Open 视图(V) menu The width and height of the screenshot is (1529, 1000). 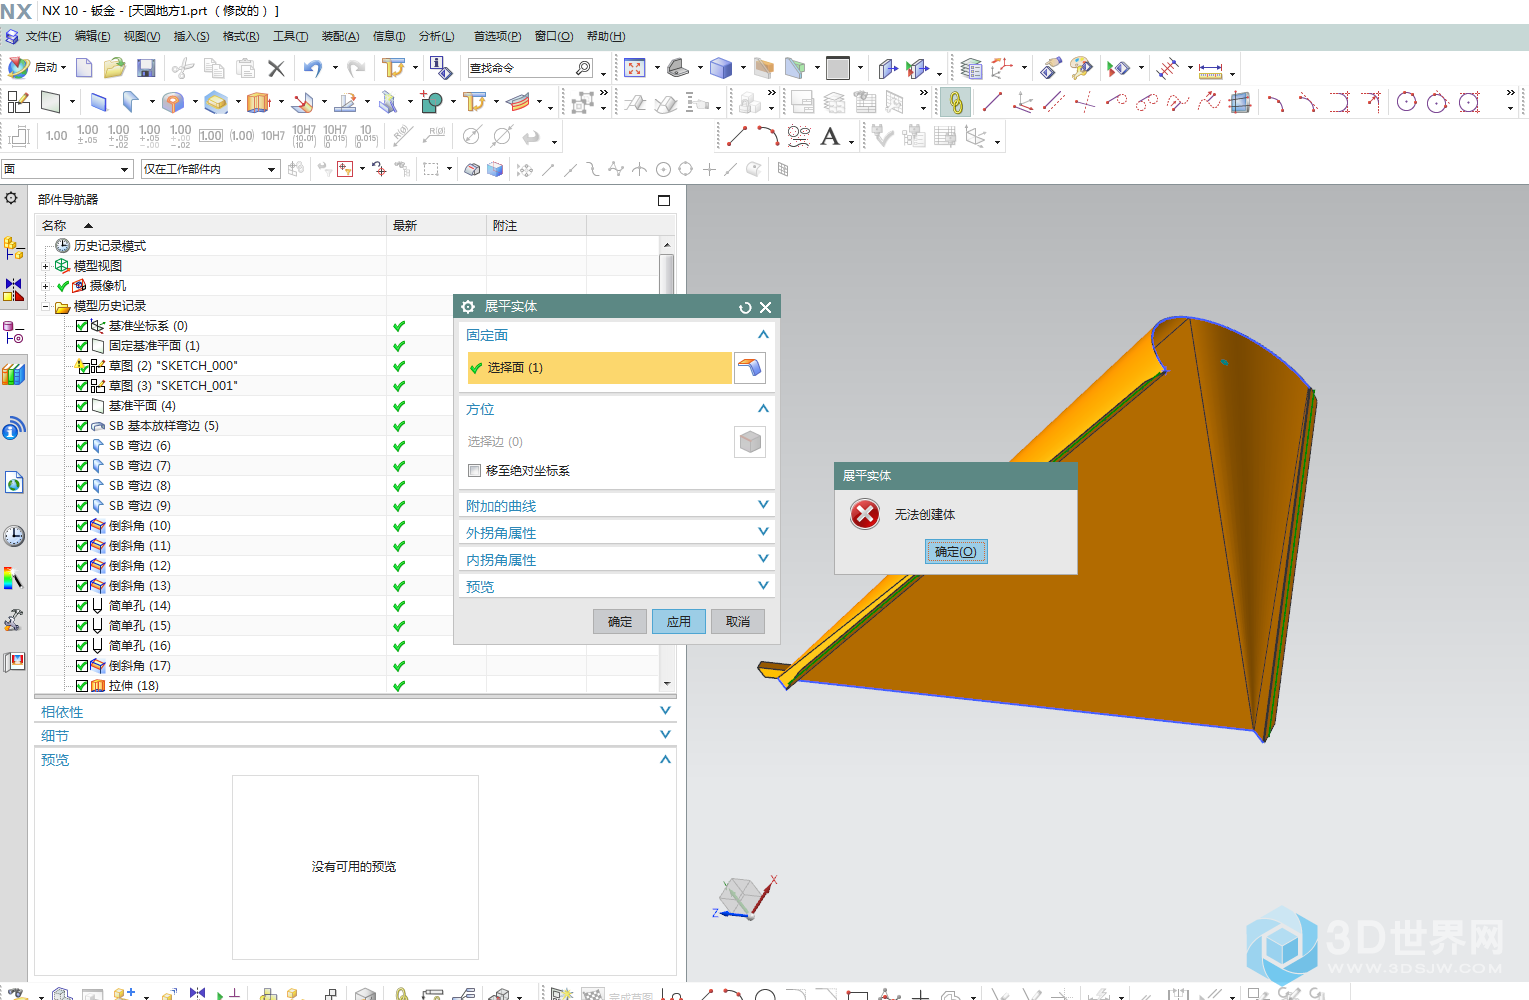click(142, 37)
